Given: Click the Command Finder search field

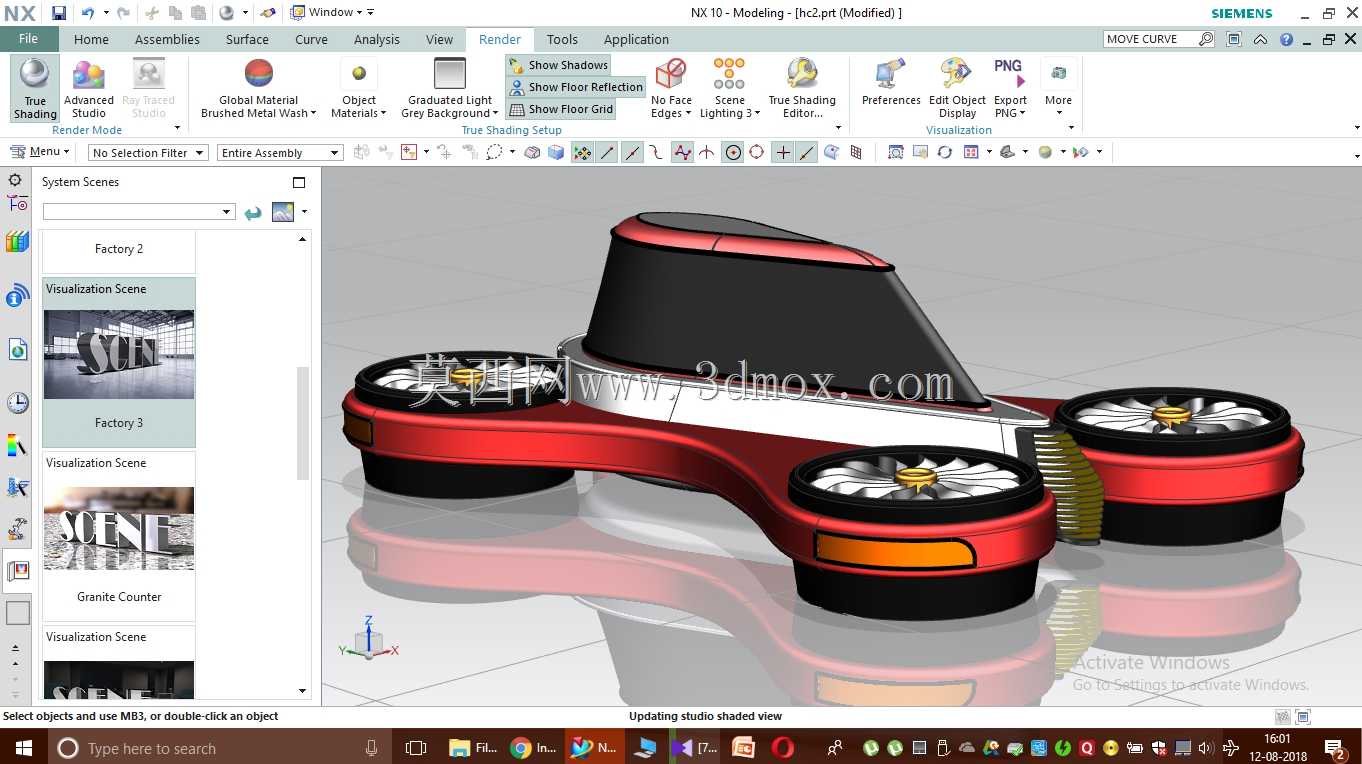Looking at the screenshot, I should click(x=1150, y=39).
